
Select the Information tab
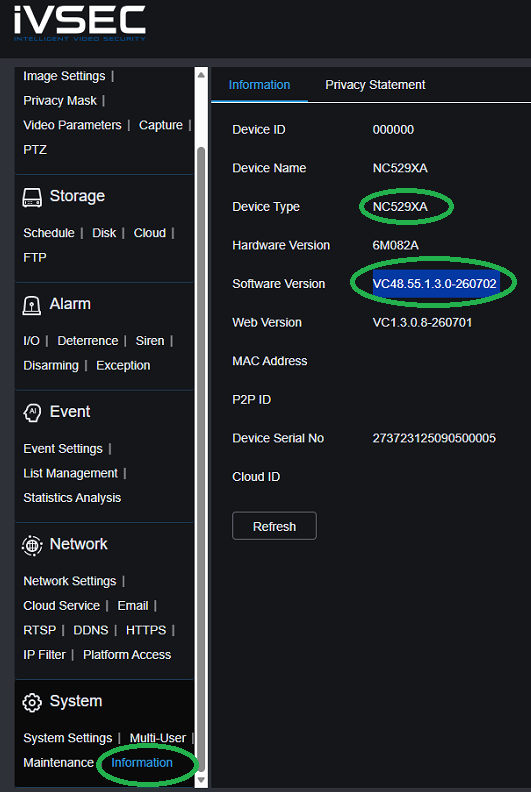259,85
